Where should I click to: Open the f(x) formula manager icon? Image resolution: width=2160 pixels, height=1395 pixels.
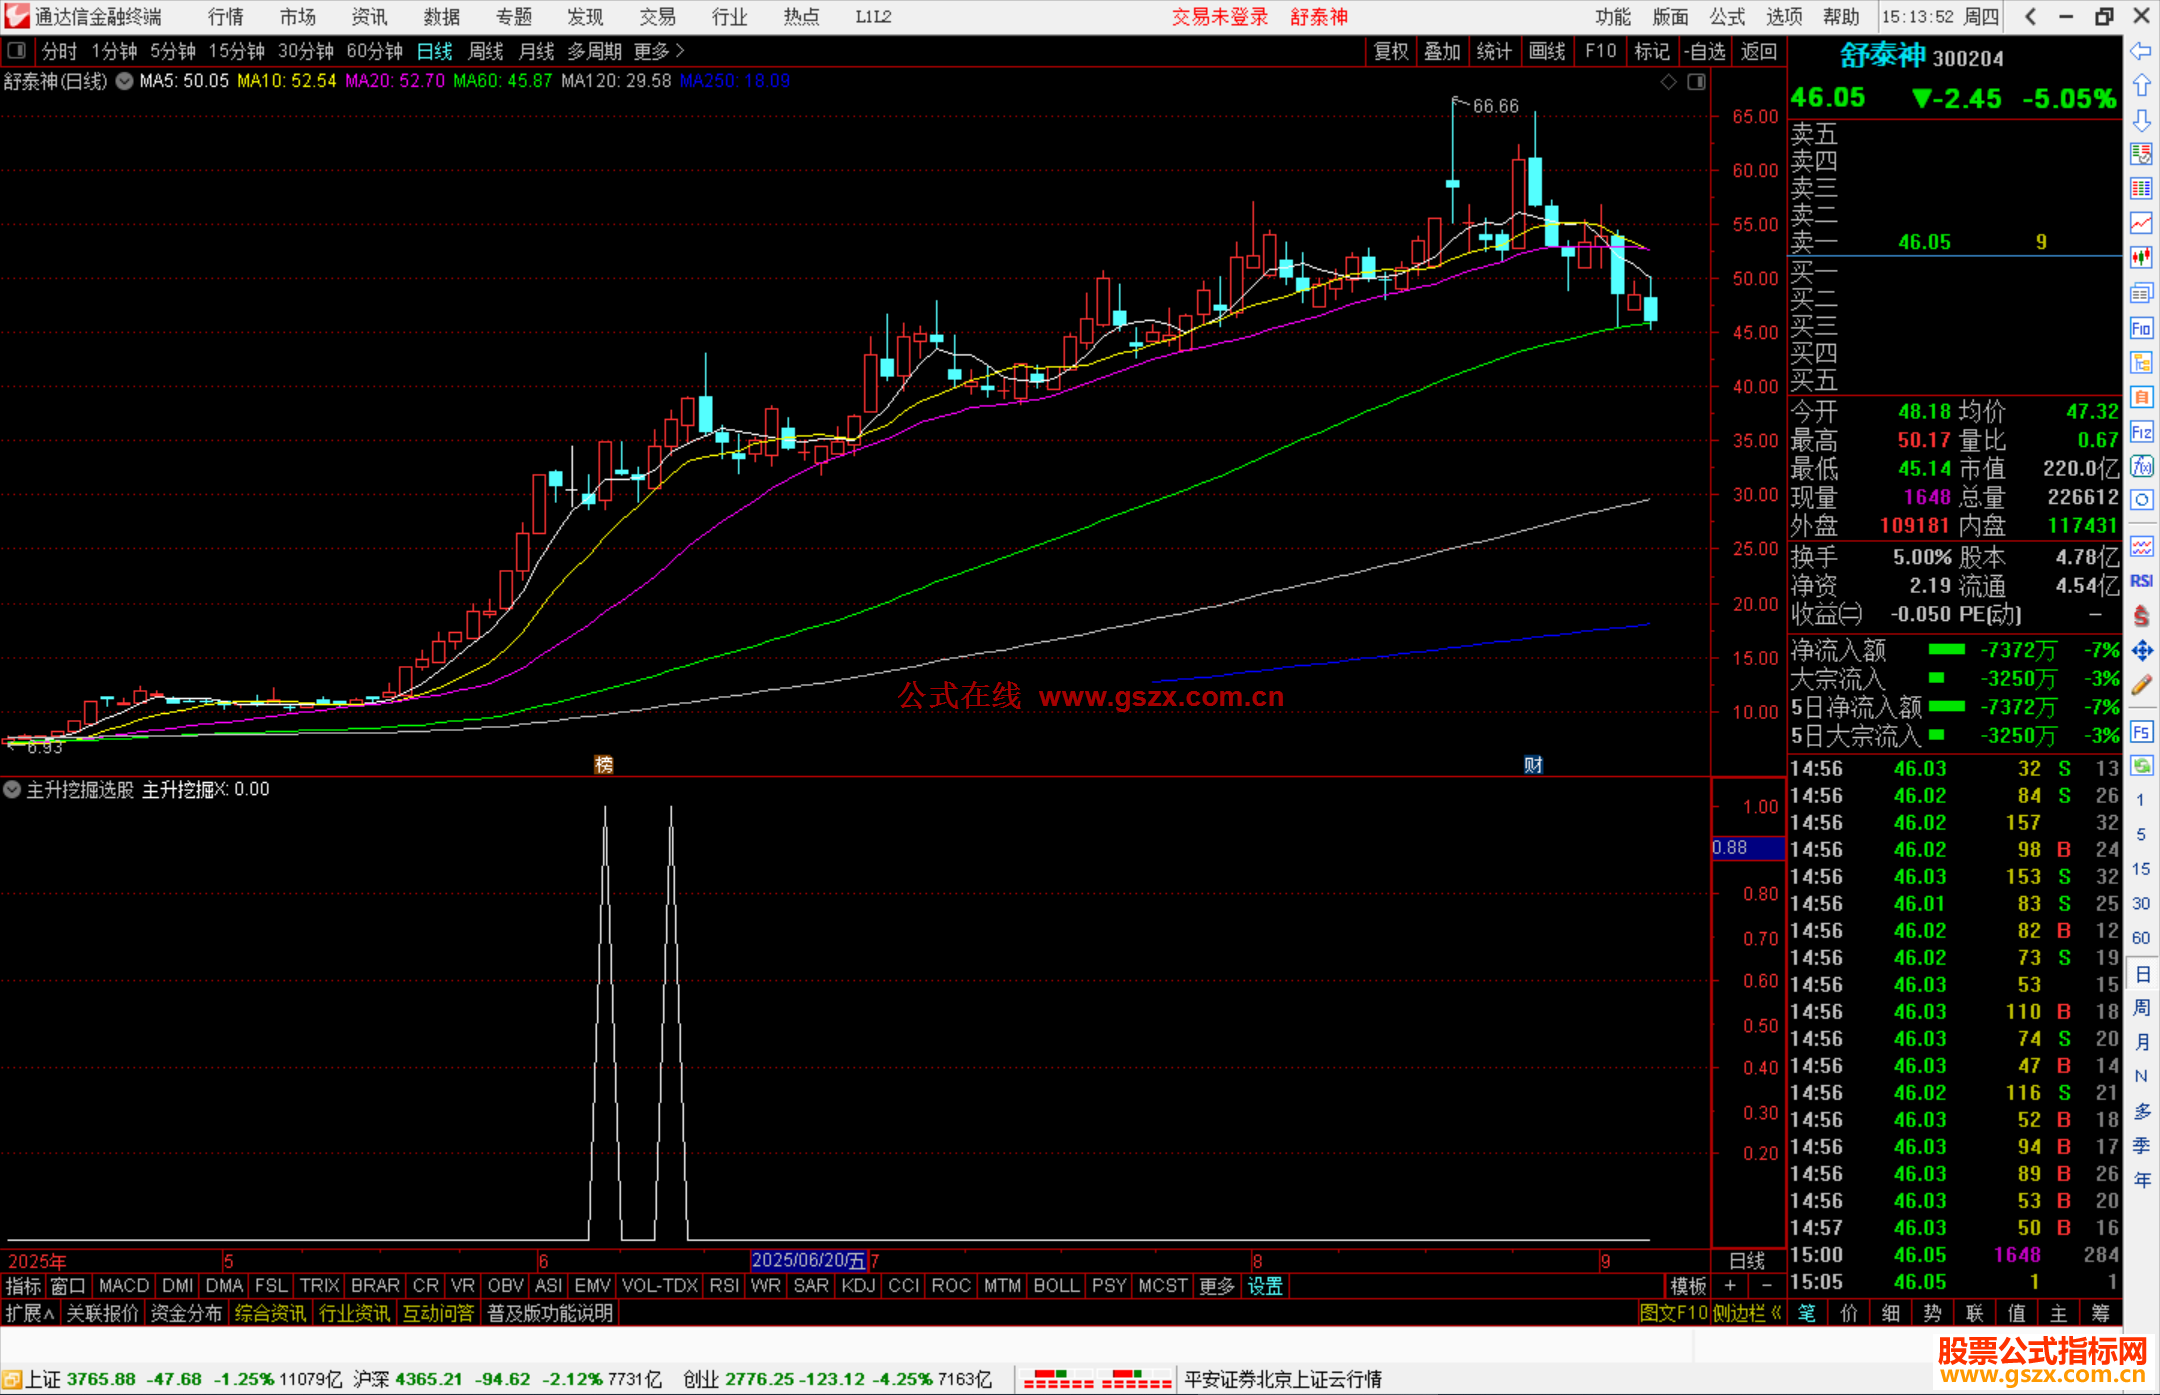coord(2141,466)
